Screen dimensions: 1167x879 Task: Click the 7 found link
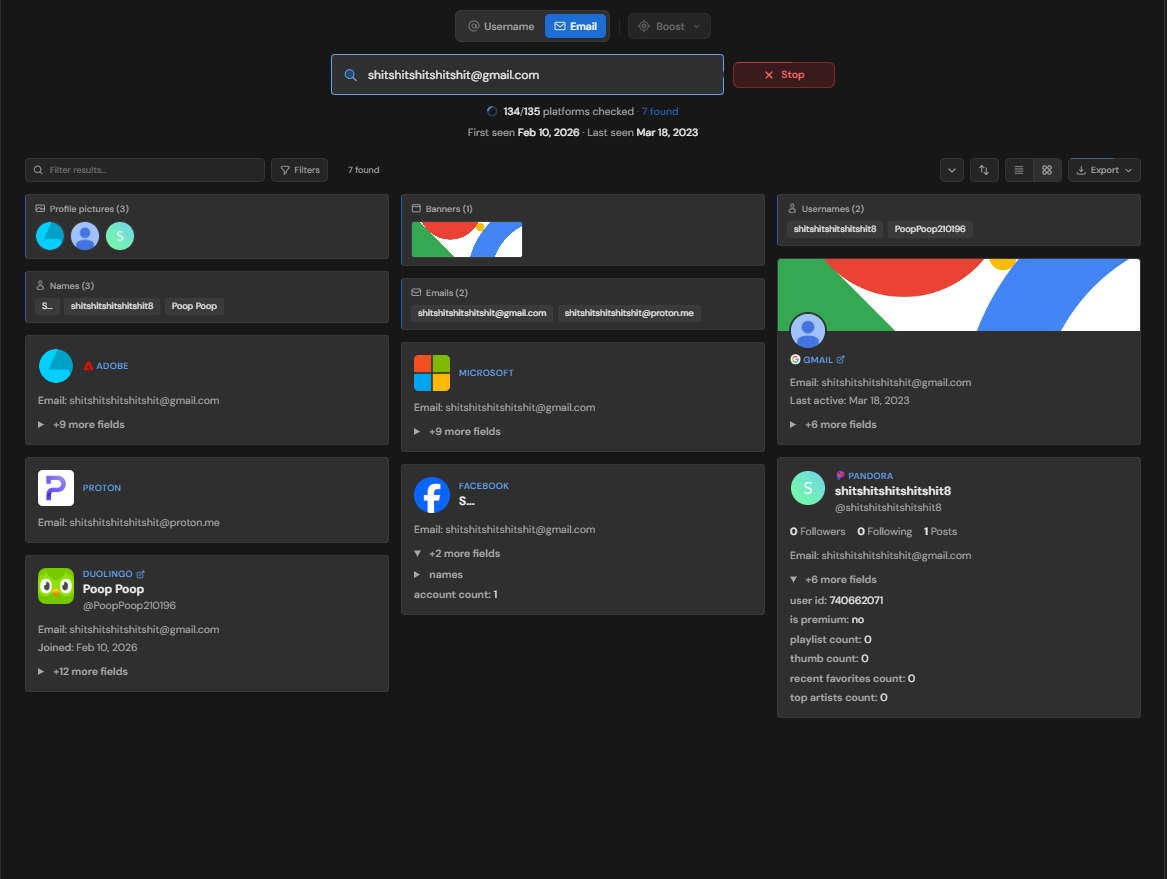[x=659, y=112]
